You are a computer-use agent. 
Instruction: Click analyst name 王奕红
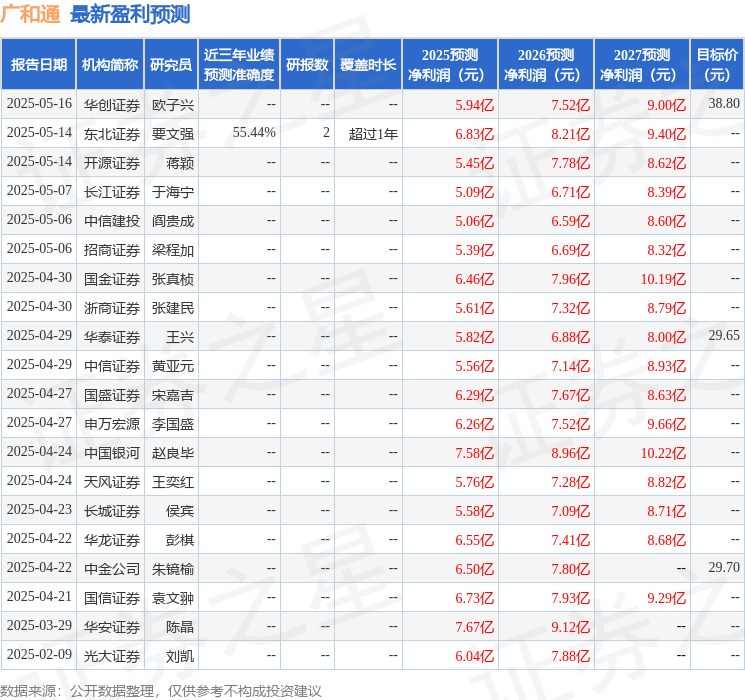point(173,482)
